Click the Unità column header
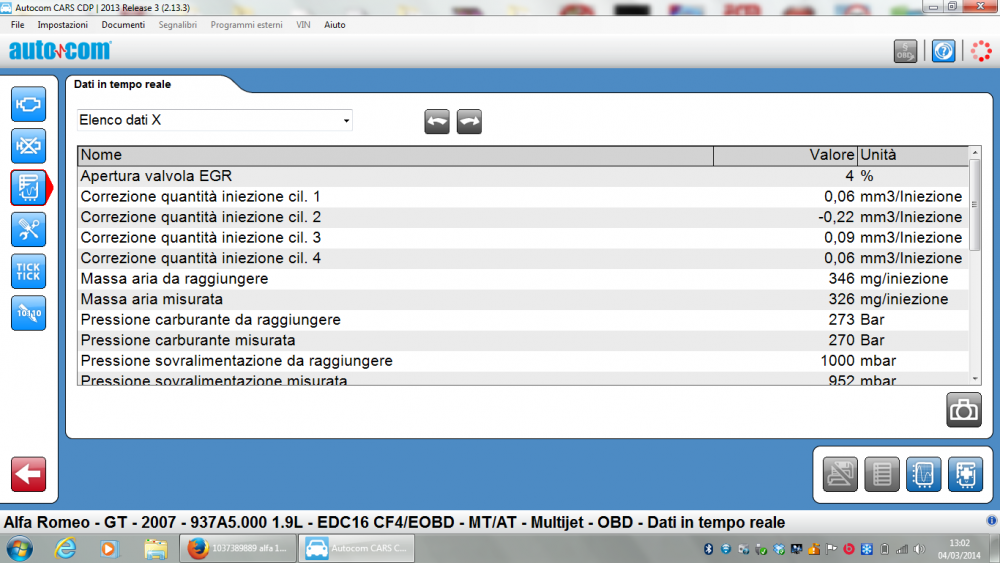 [x=913, y=155]
